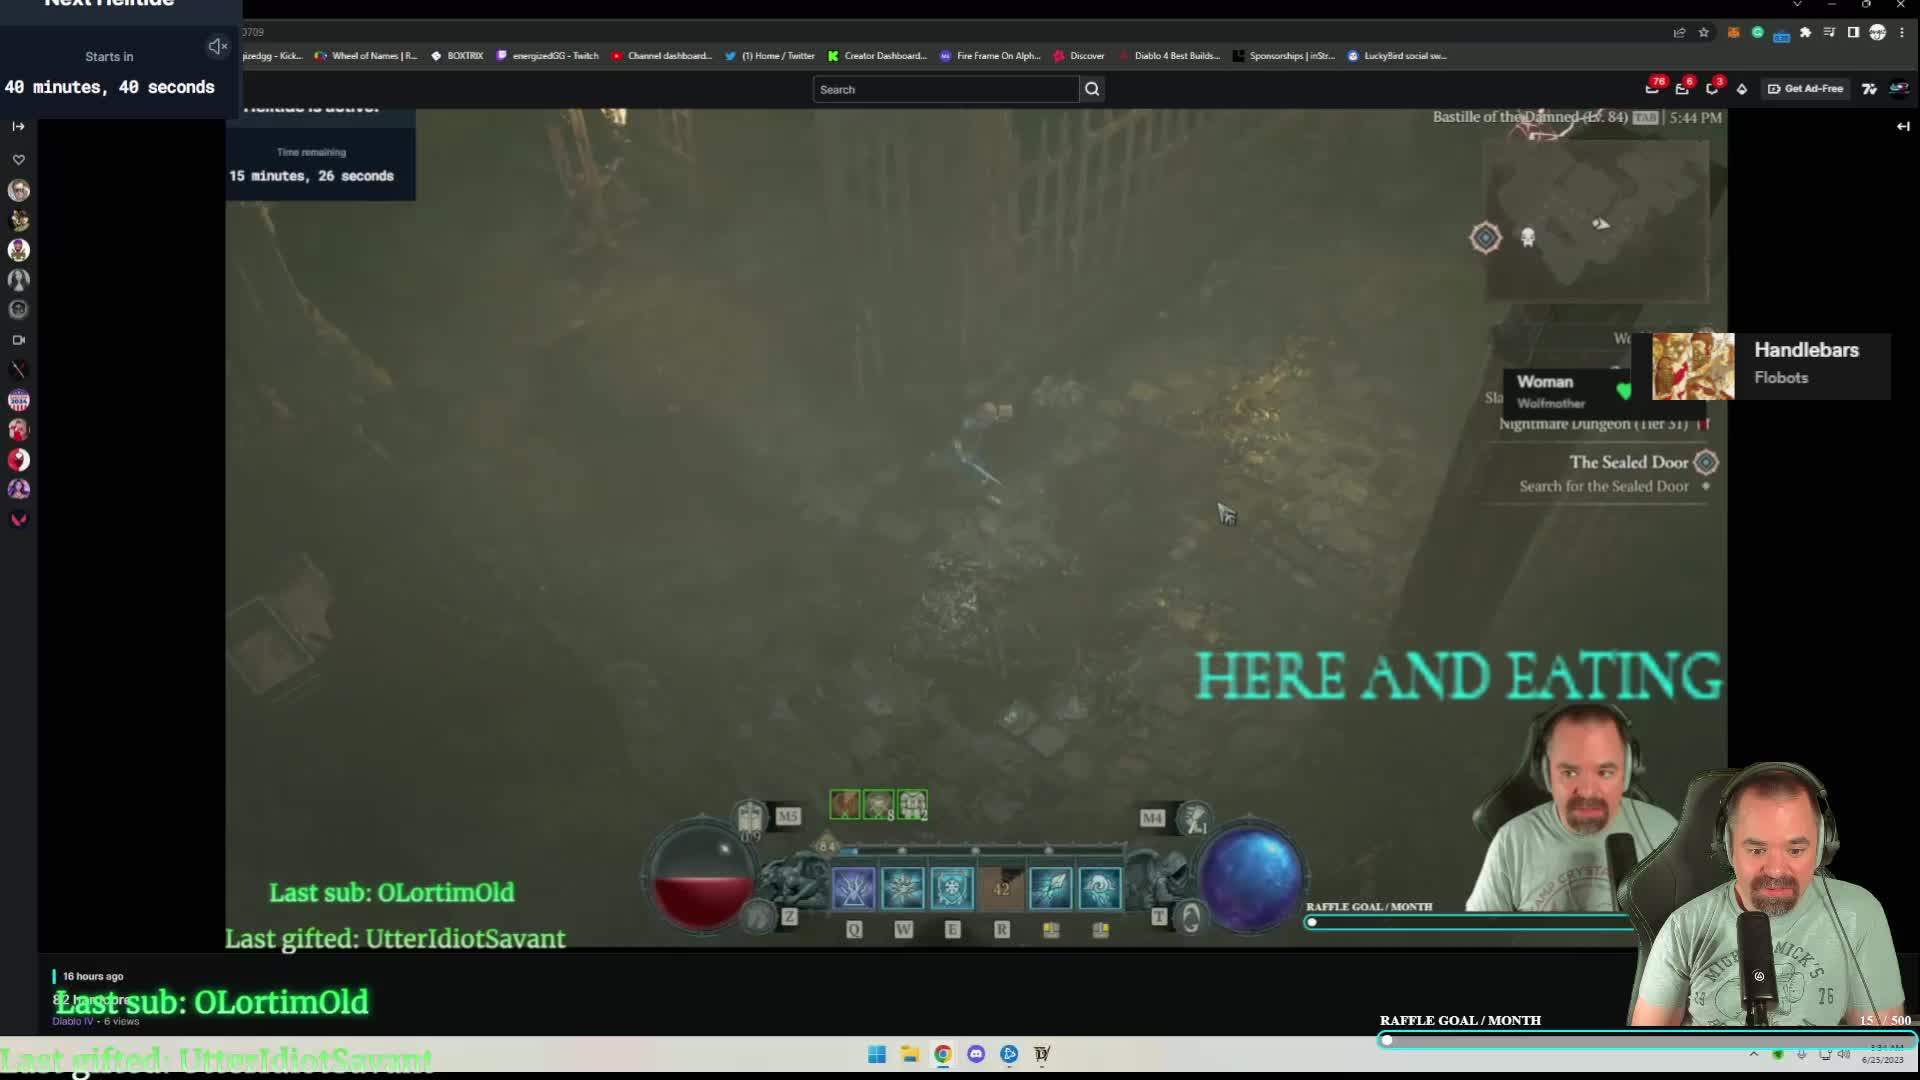The width and height of the screenshot is (1920, 1080).
Task: Open Discord from the taskbar
Action: pos(976,1054)
